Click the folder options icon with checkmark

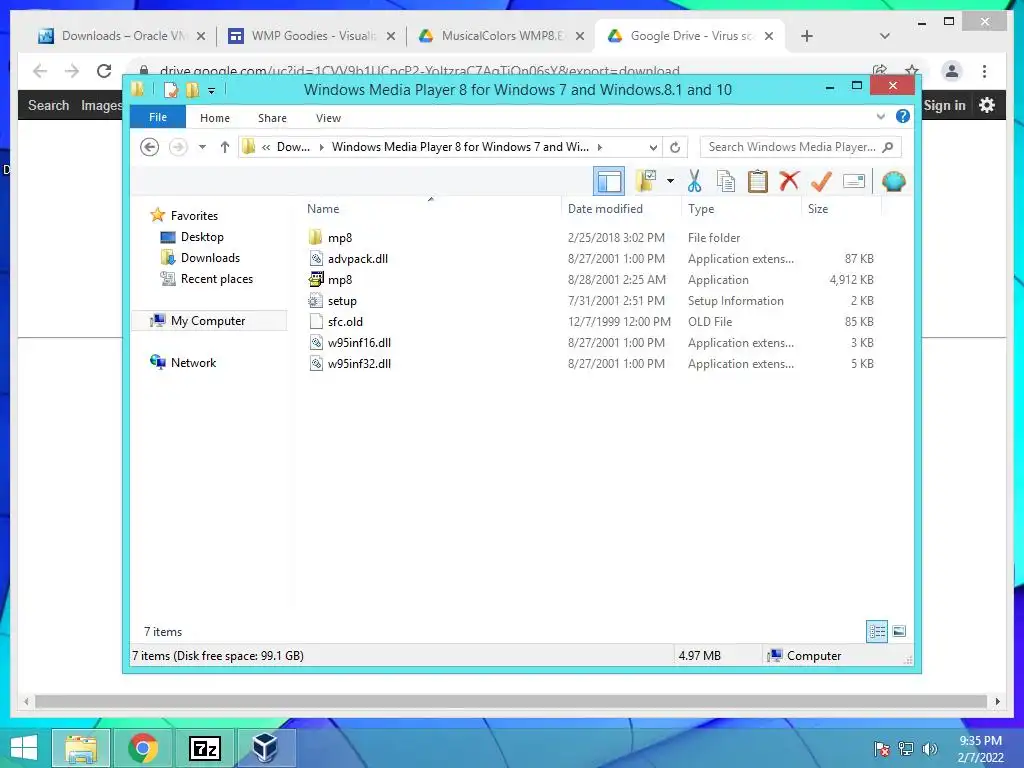(x=646, y=181)
